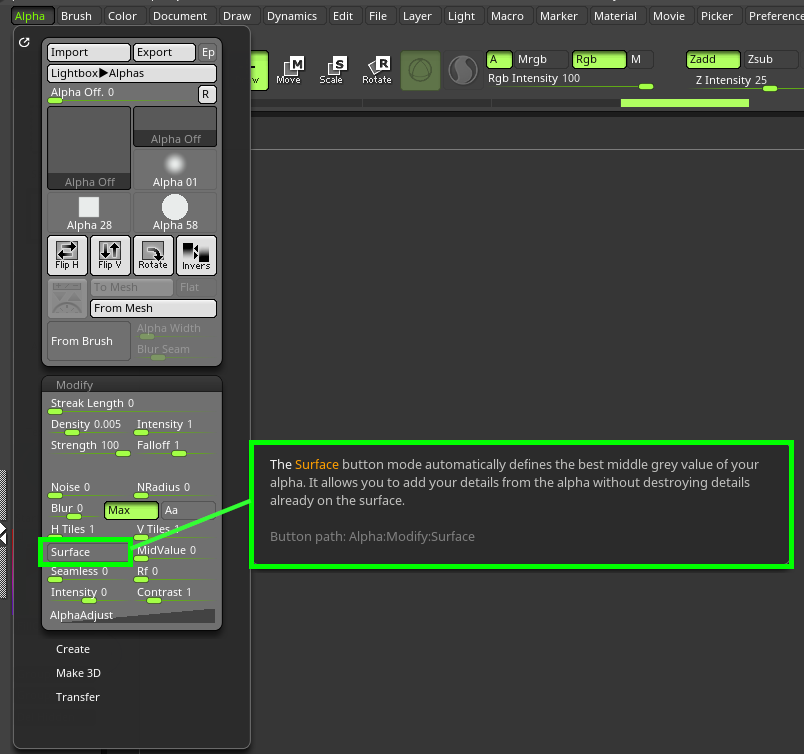Toggle the Rgb paint mode
Screen dimensions: 804x754
click(x=598, y=59)
